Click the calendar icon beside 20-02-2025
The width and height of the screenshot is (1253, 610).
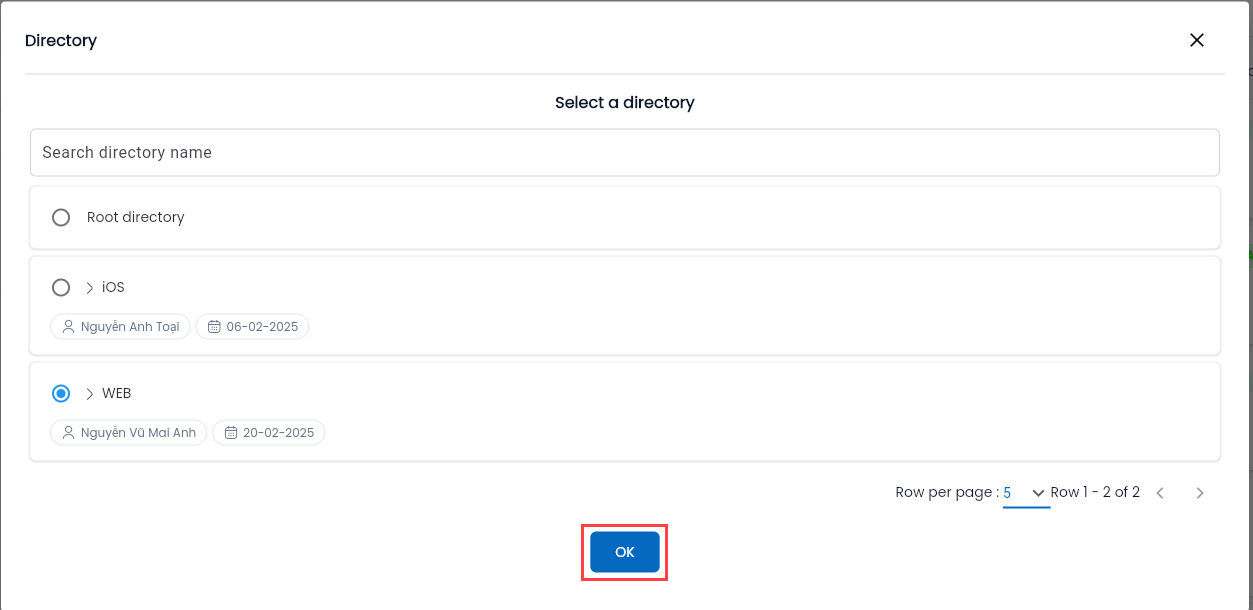point(231,433)
